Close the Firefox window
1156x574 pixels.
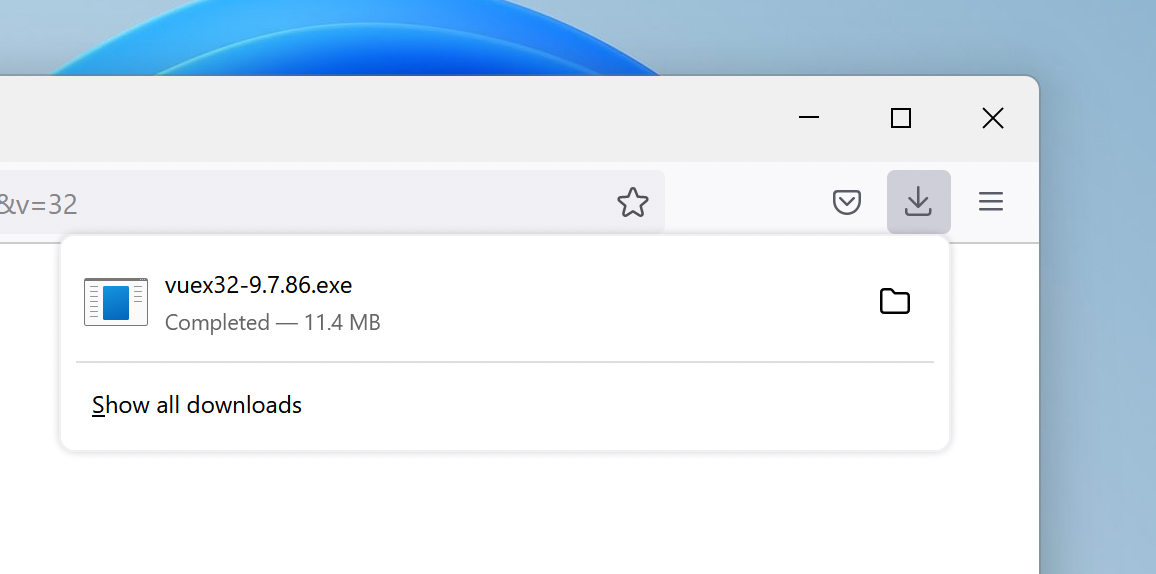(993, 118)
